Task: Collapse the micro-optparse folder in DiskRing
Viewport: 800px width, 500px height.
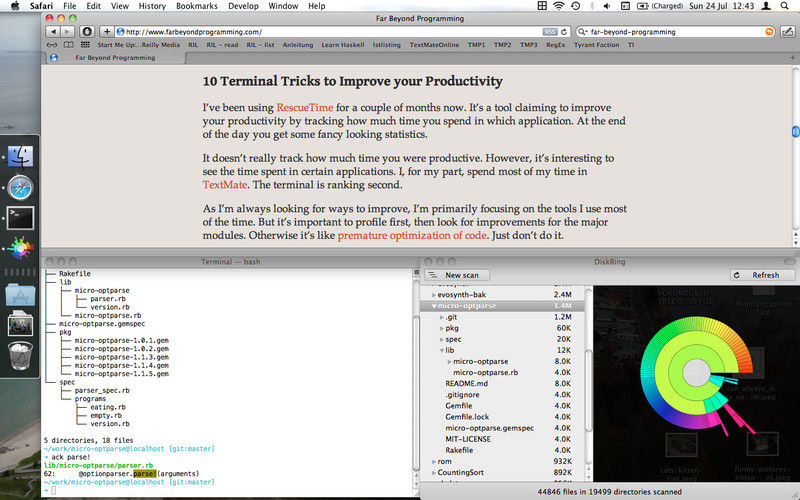Action: (434, 306)
